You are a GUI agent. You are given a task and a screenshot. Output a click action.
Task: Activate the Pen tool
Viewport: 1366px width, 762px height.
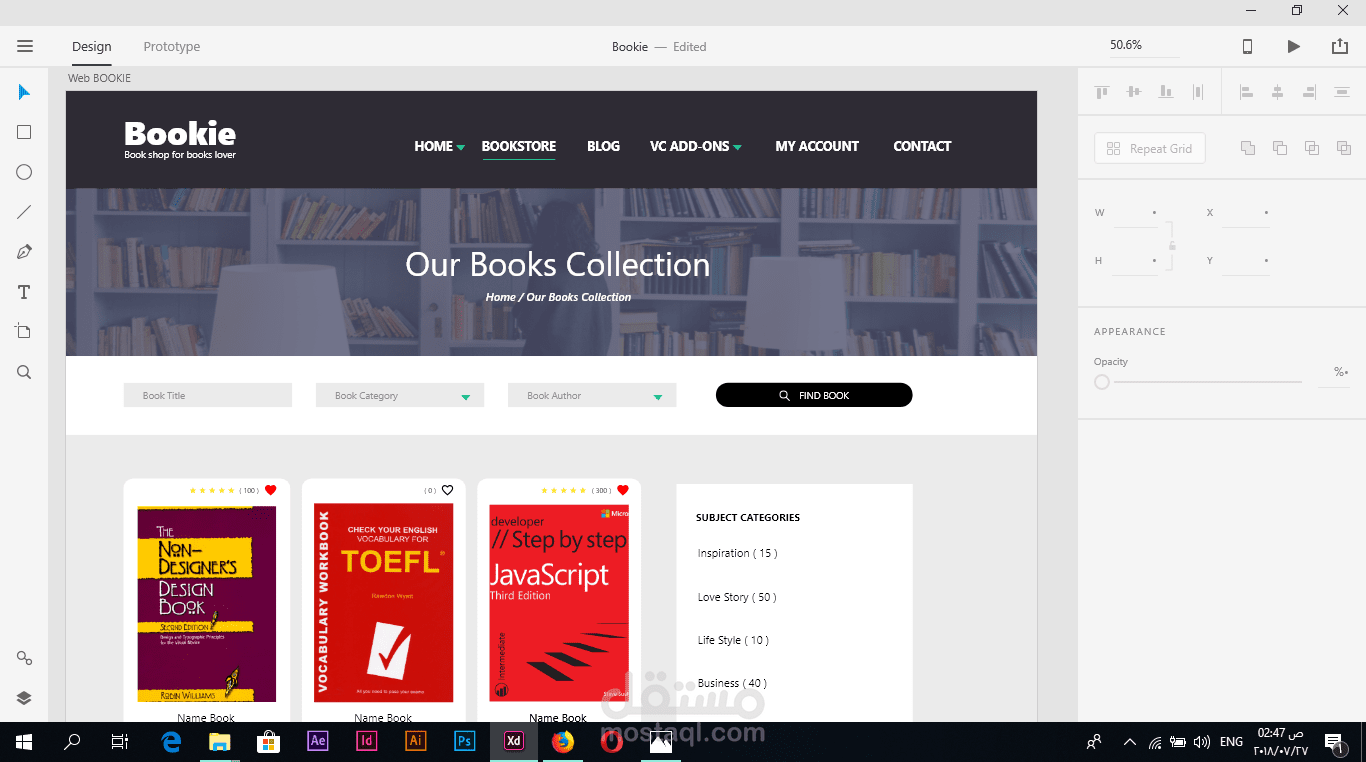(25, 252)
